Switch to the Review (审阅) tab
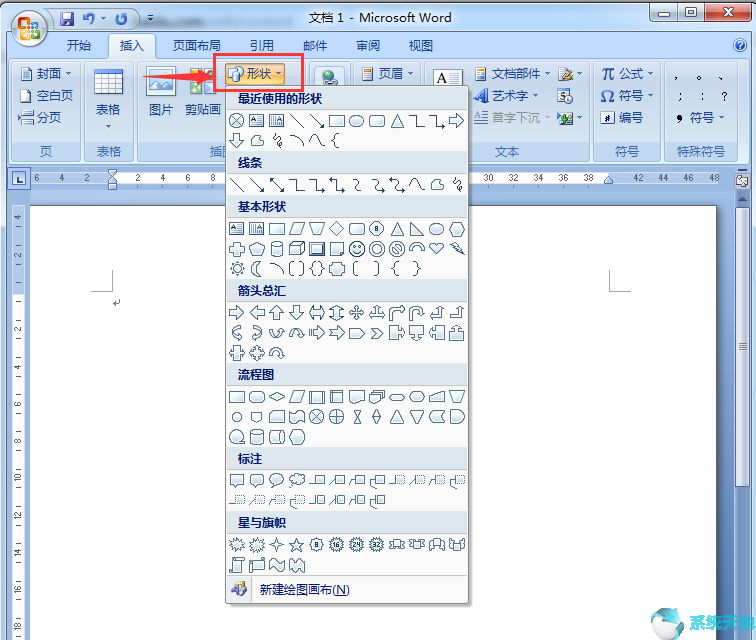This screenshot has height=640, width=756. pos(368,45)
